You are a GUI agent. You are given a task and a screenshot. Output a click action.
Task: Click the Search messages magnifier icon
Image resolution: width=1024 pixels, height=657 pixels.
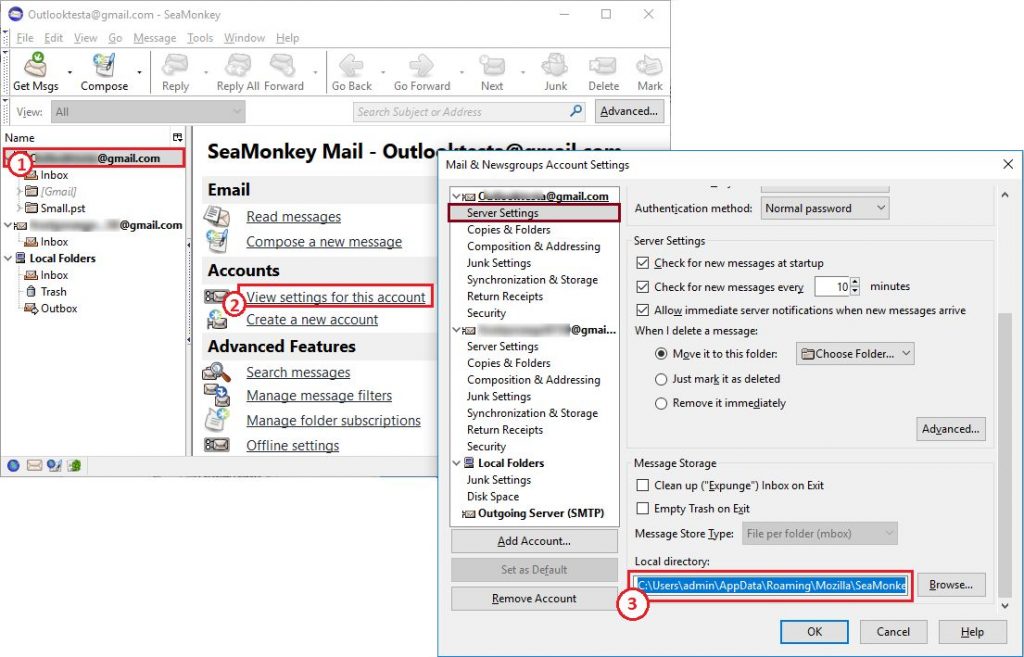217,372
